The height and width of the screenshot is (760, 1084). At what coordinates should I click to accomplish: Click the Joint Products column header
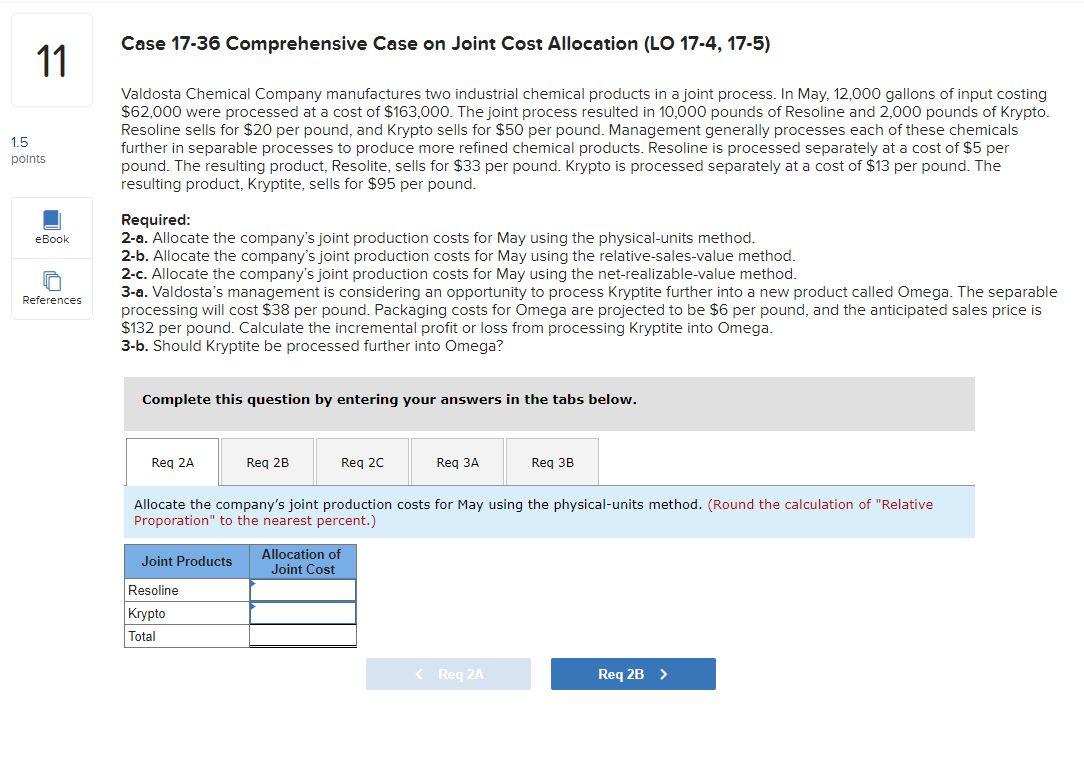point(186,561)
